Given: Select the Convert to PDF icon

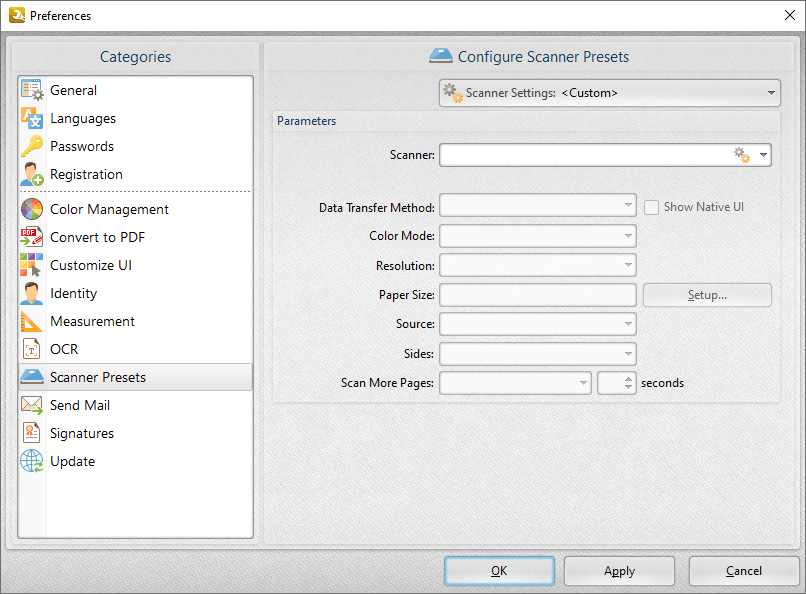Looking at the screenshot, I should tap(32, 237).
